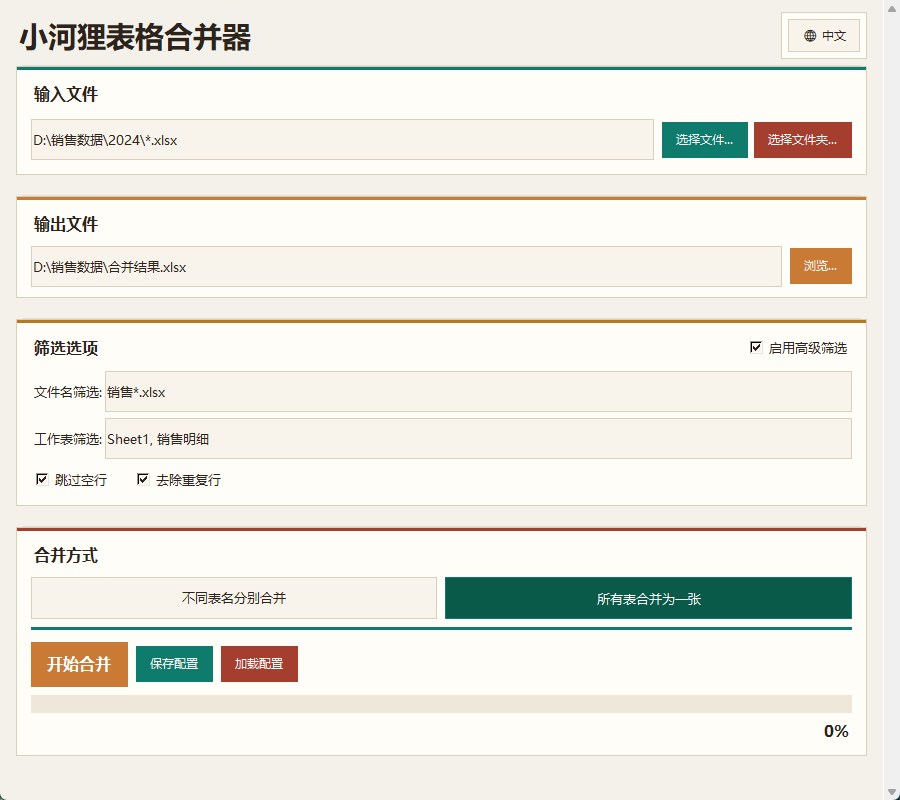Screen dimensions: 900x800
Task: Click 选择文件夹... red button
Action: coord(802,139)
